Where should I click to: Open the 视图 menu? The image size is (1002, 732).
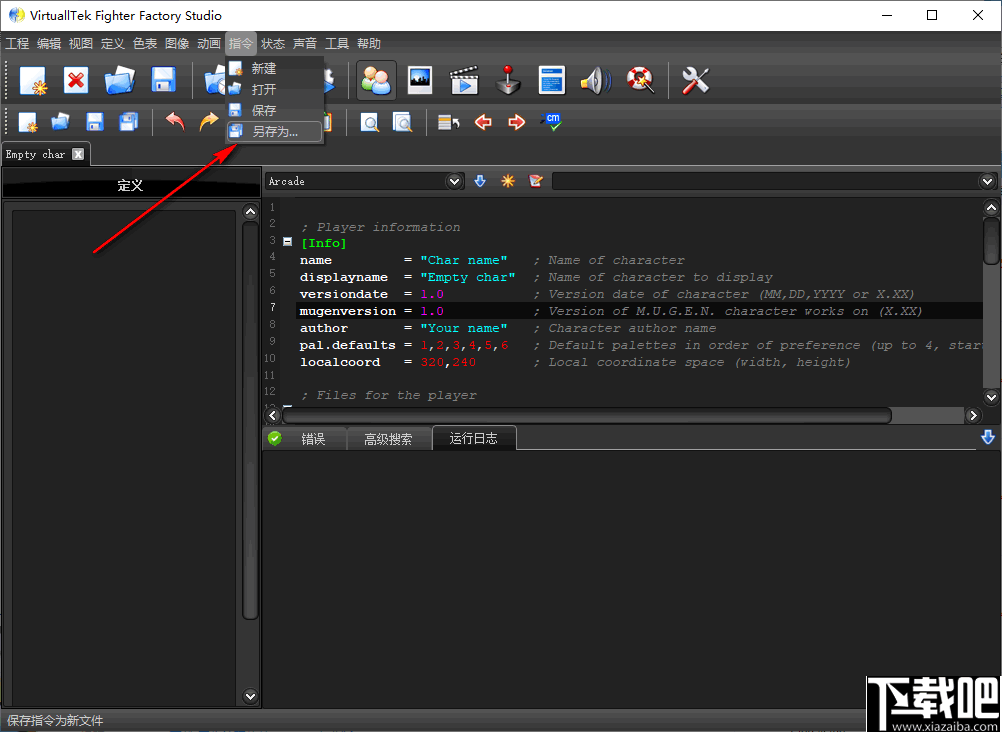(x=81, y=43)
